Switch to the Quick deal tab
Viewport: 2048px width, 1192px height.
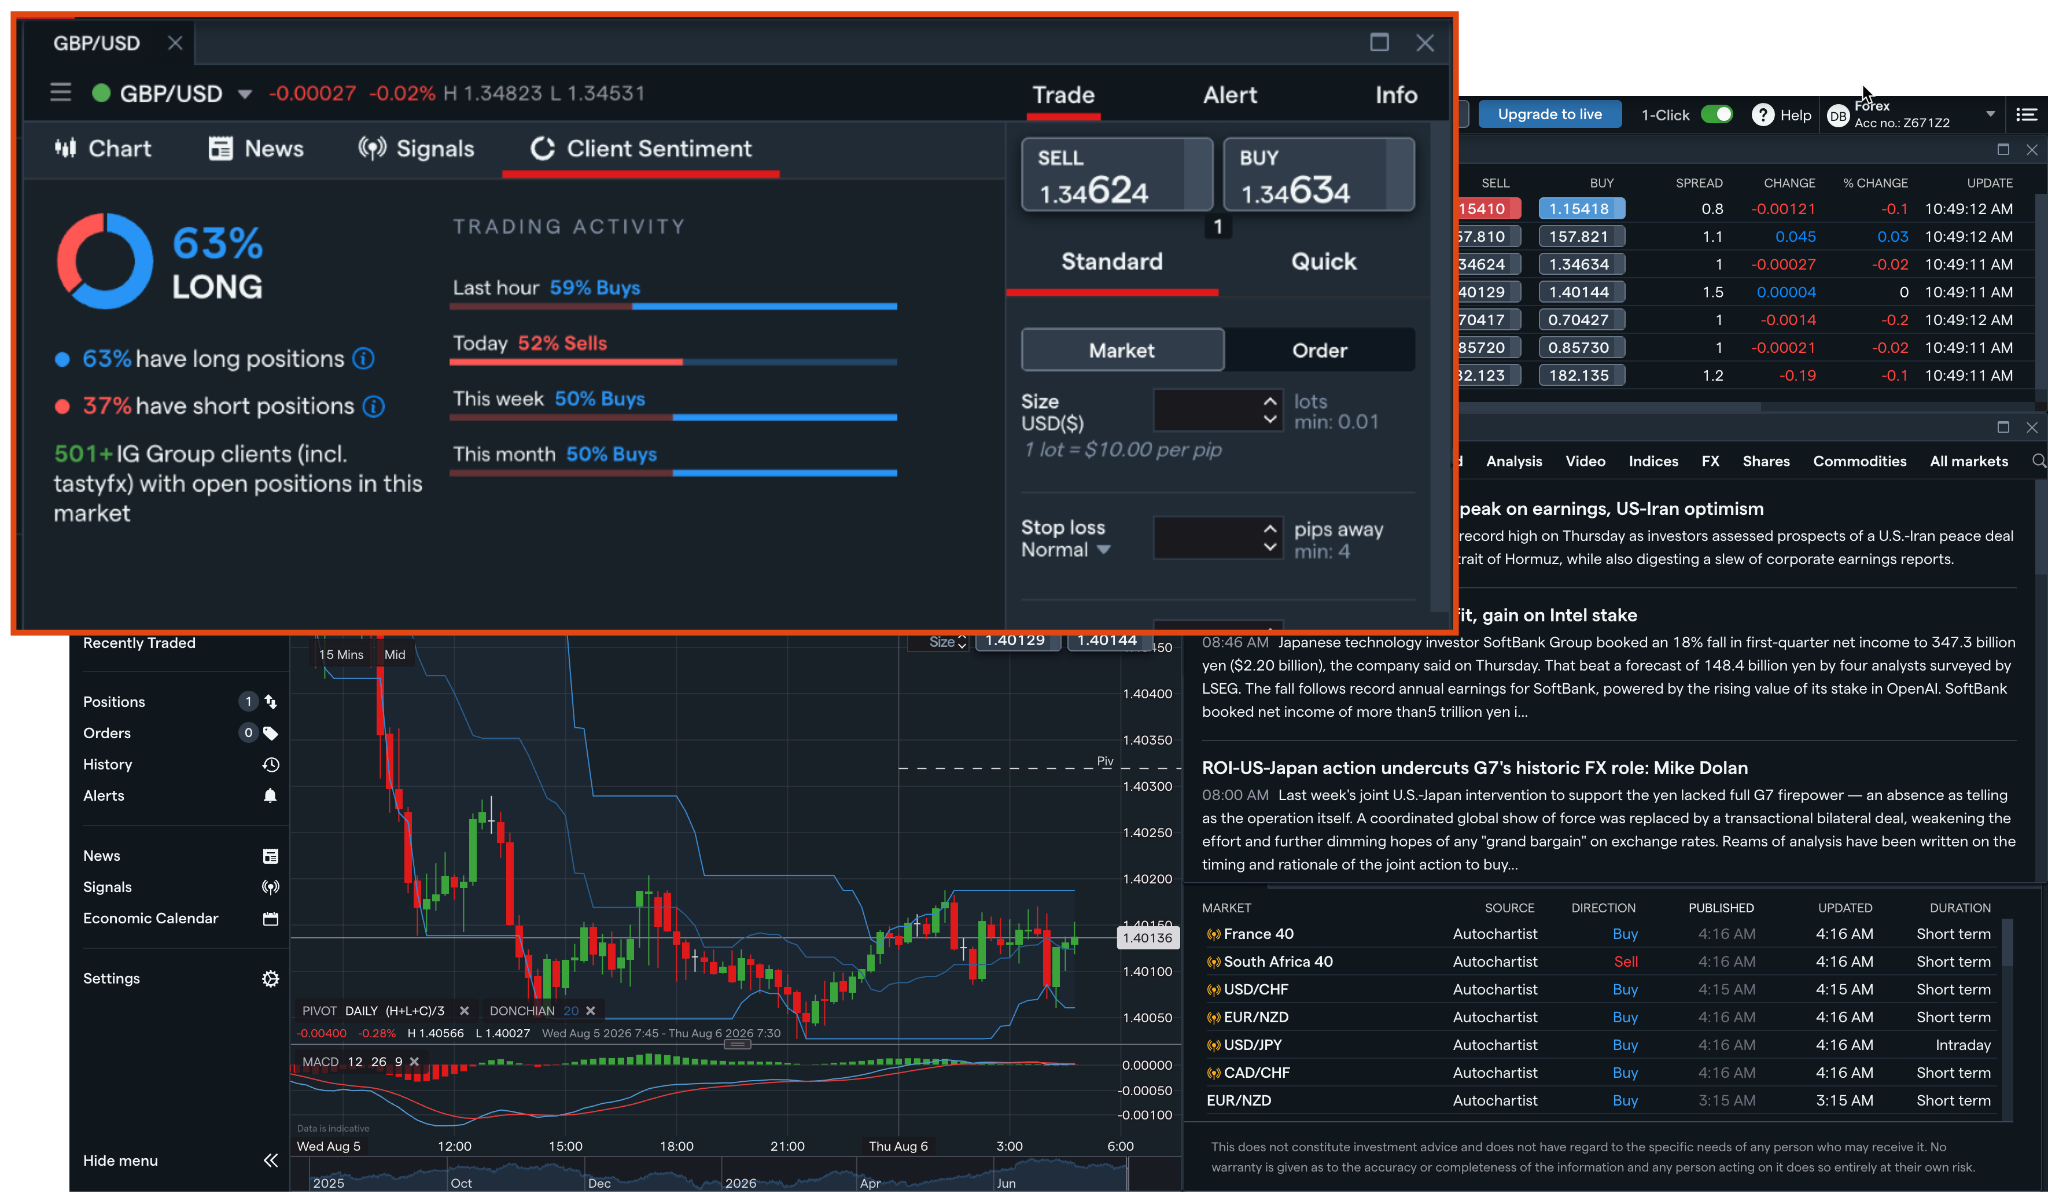1323,261
